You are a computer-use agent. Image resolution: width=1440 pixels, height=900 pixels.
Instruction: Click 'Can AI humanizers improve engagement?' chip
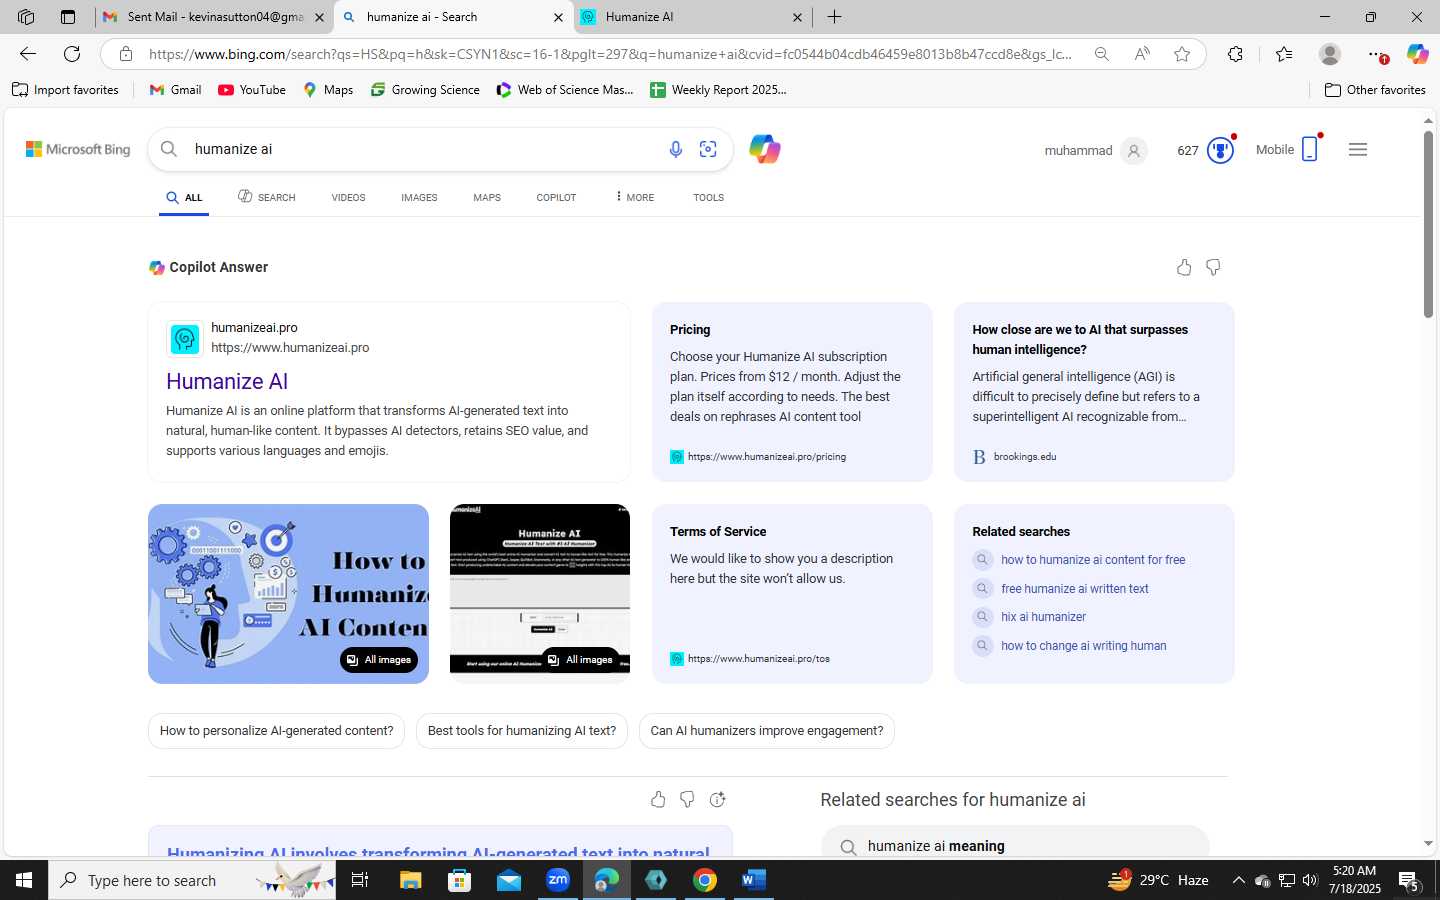click(x=766, y=731)
